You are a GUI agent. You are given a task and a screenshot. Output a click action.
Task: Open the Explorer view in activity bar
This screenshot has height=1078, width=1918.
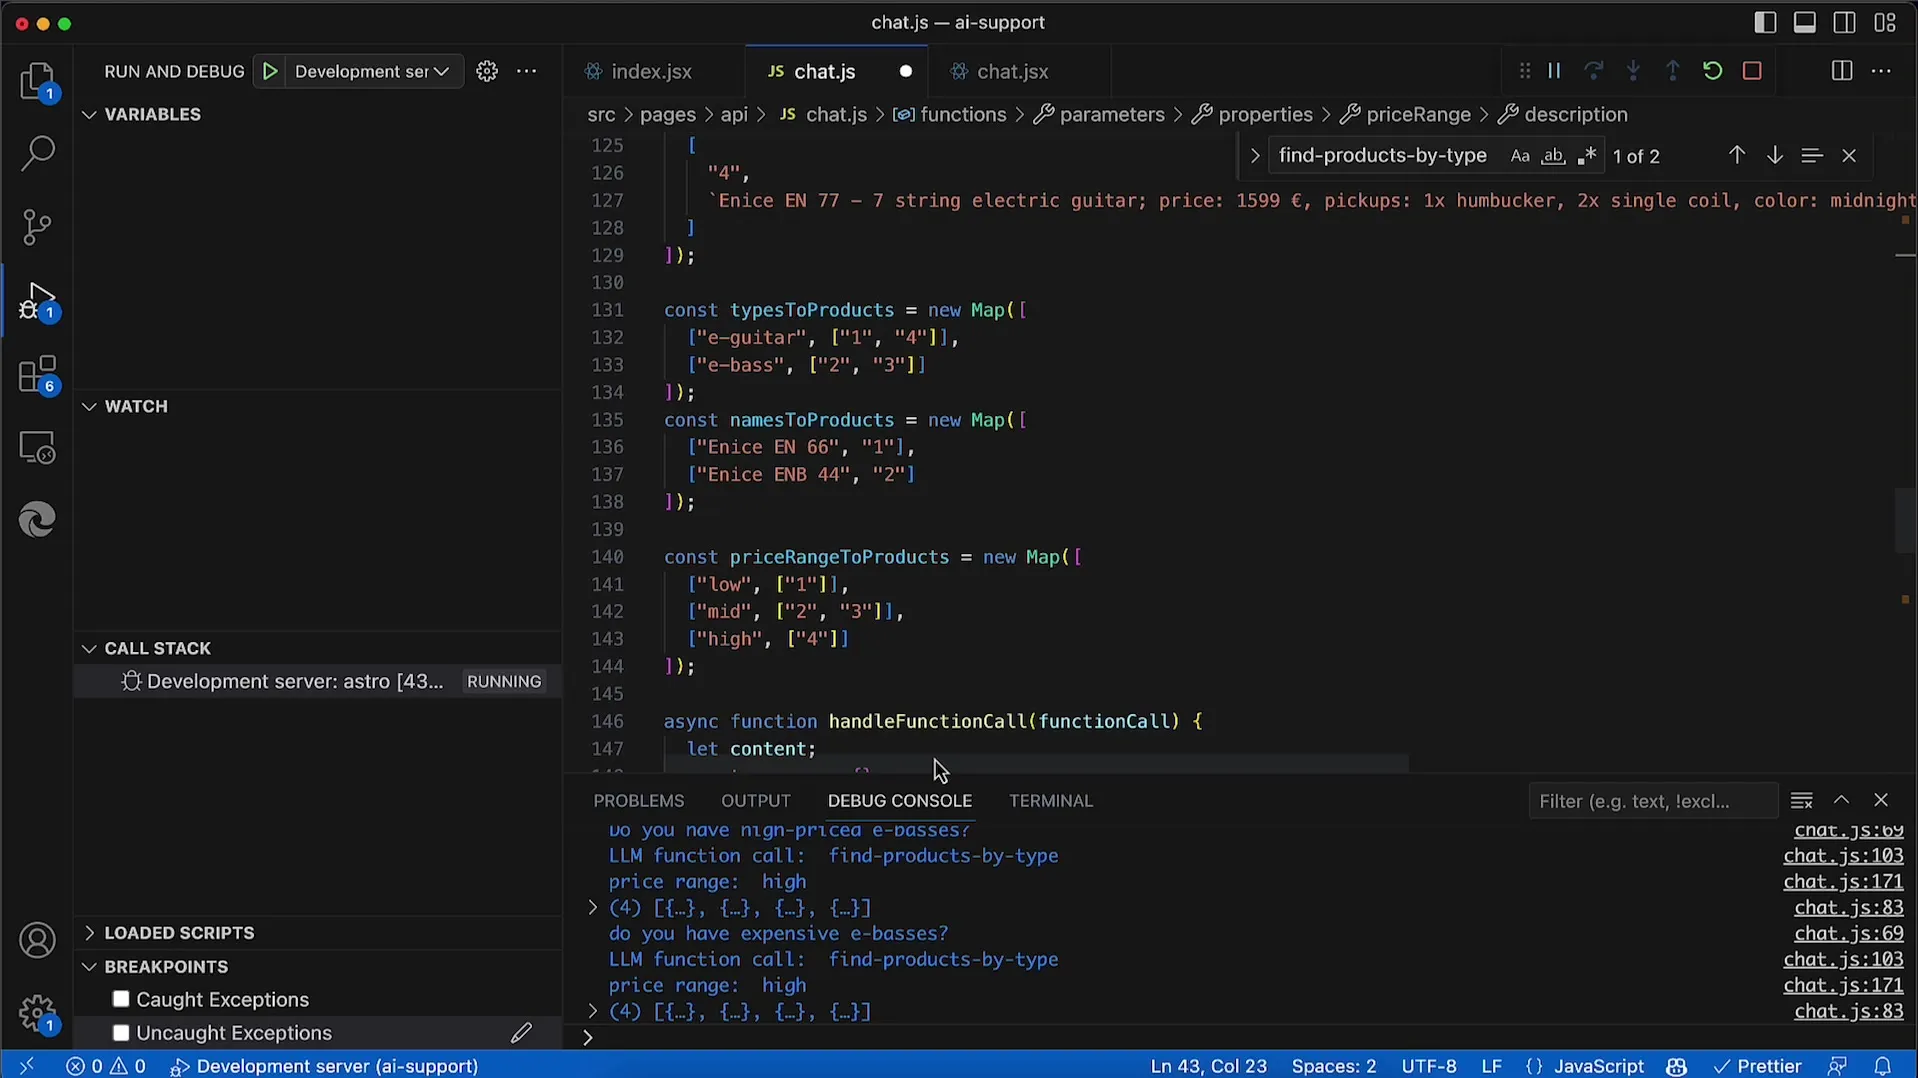37,80
